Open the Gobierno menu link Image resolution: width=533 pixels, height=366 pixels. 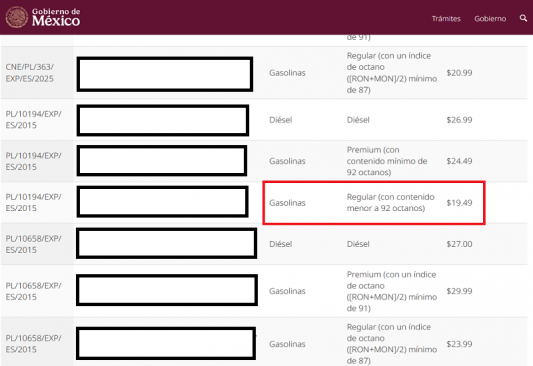point(490,19)
